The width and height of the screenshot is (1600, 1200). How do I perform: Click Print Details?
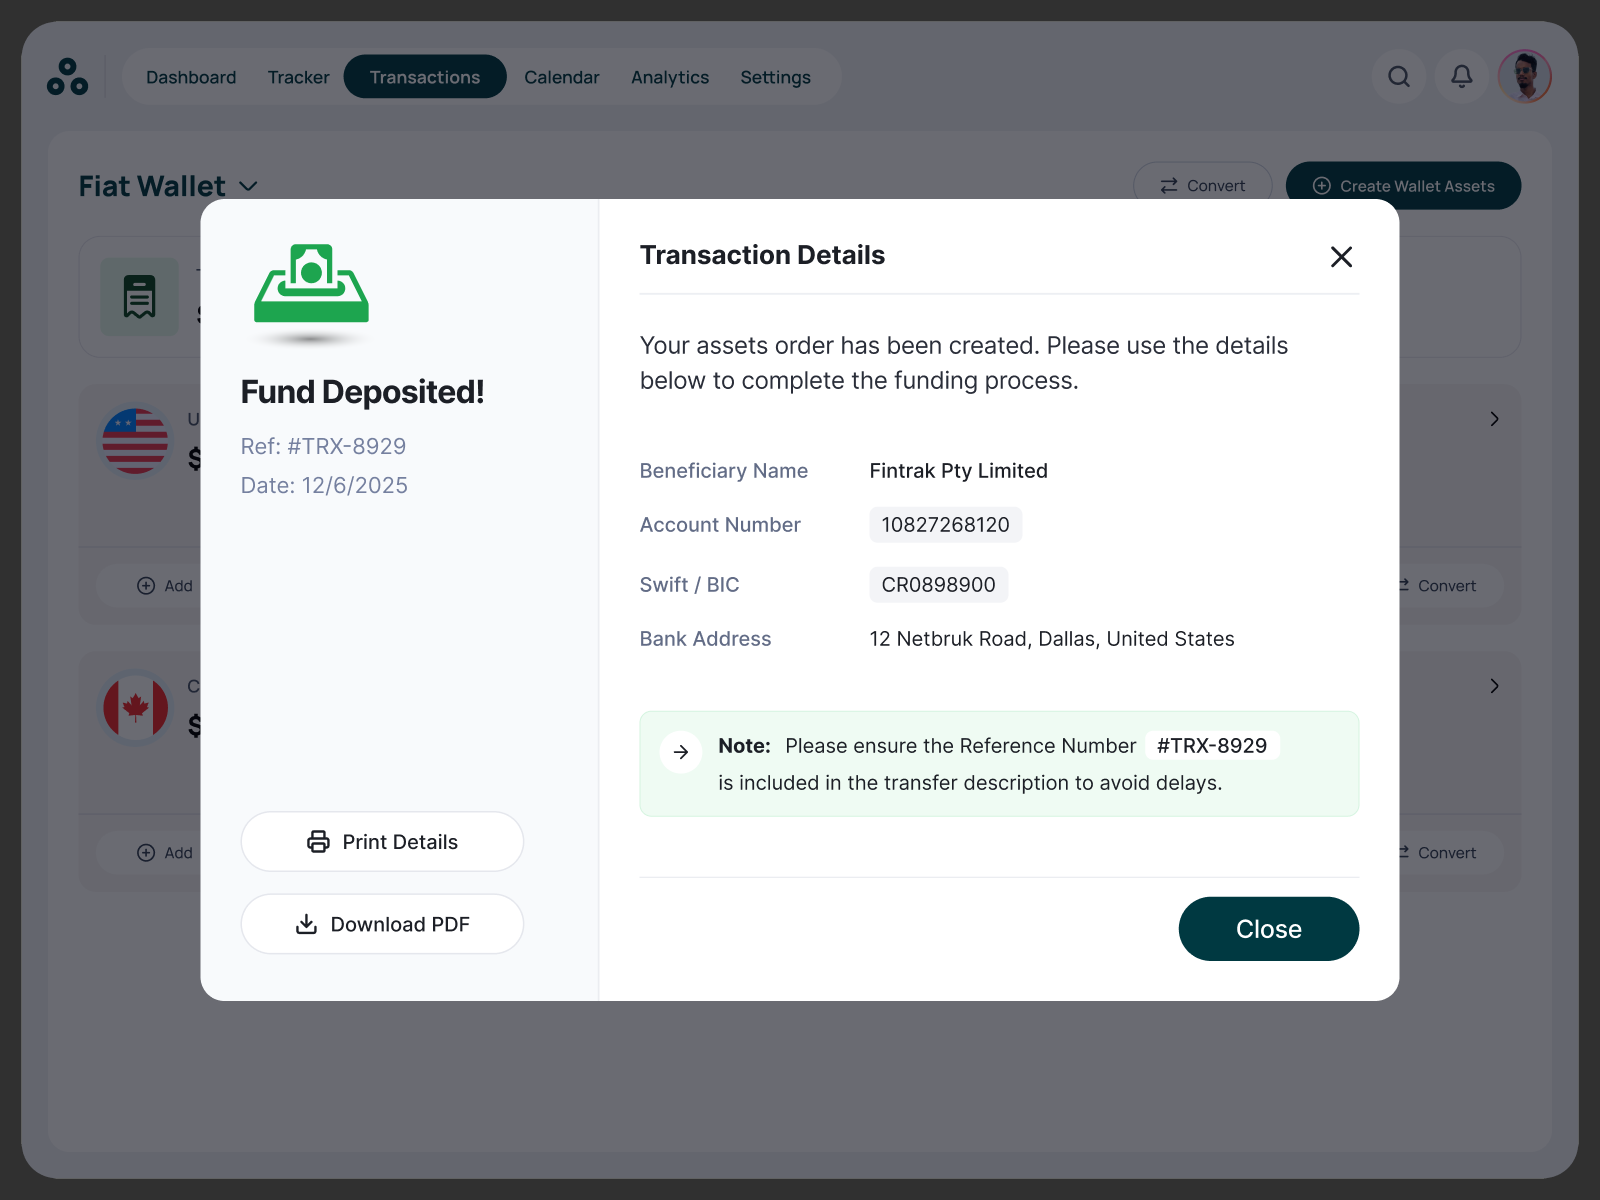[x=381, y=841]
